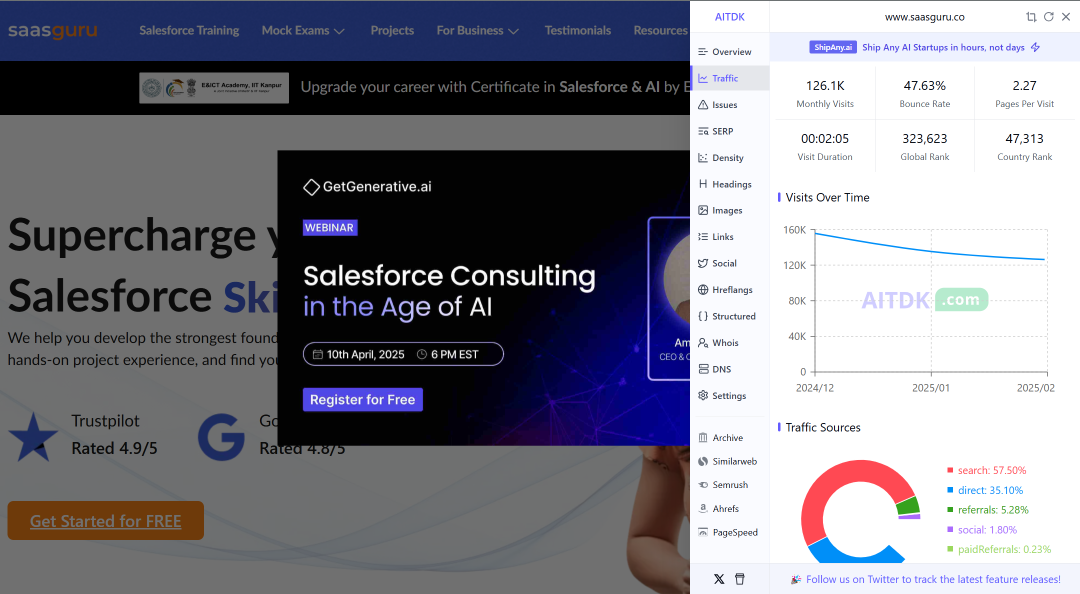
Task: Click the Whois person-search icon
Action: pos(703,342)
